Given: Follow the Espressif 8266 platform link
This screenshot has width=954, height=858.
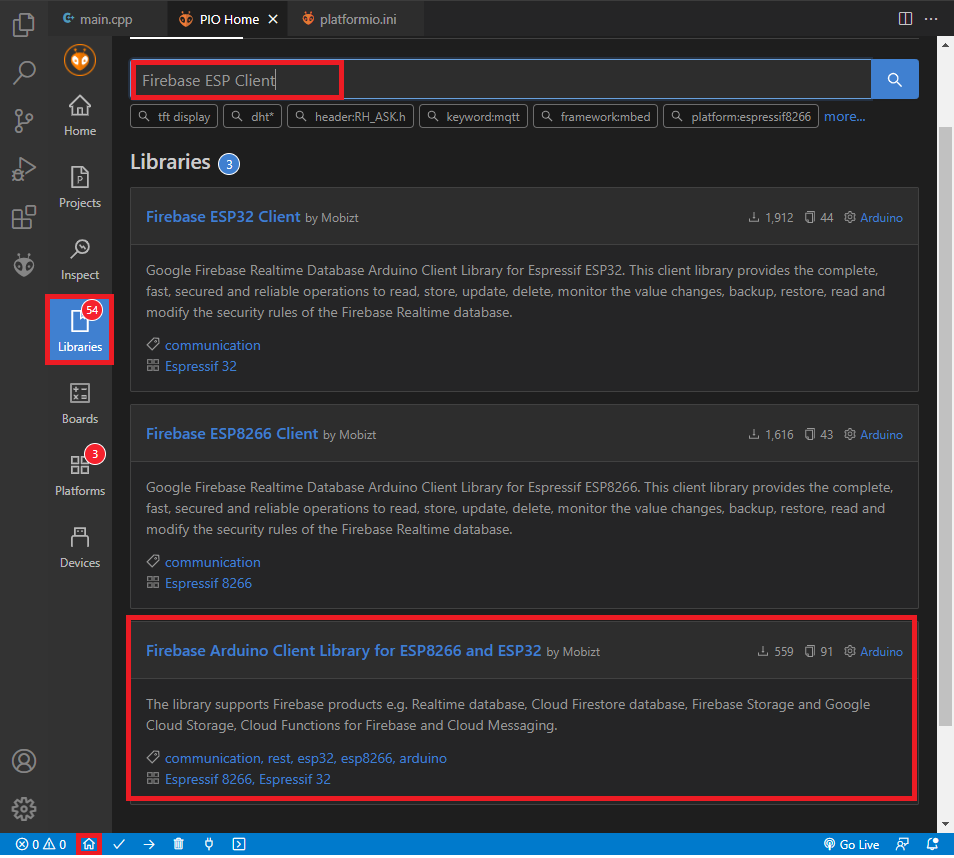Looking at the screenshot, I should coord(207,582).
